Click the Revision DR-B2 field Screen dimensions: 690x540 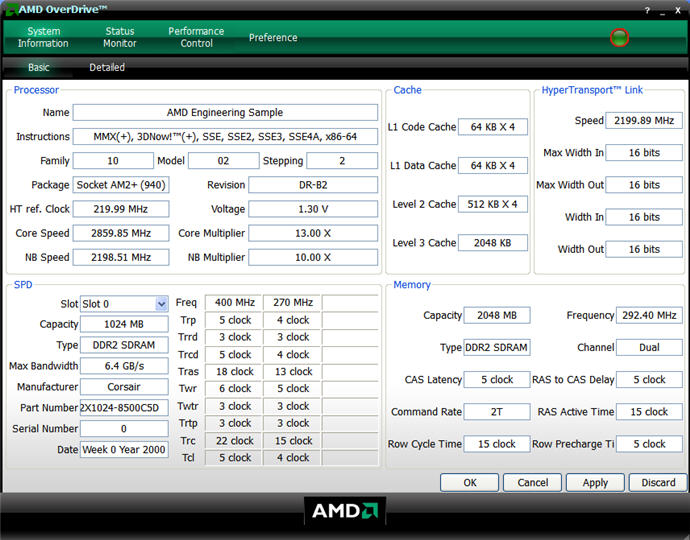tap(313, 185)
